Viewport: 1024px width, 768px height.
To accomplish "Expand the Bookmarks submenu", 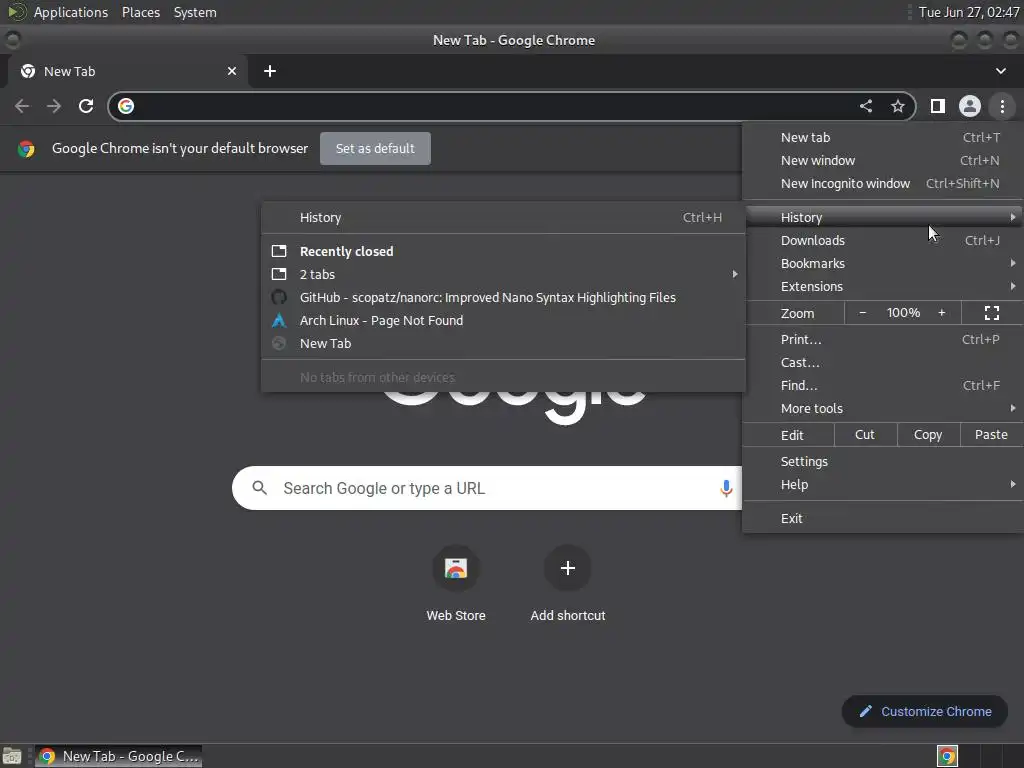I will tap(883, 263).
